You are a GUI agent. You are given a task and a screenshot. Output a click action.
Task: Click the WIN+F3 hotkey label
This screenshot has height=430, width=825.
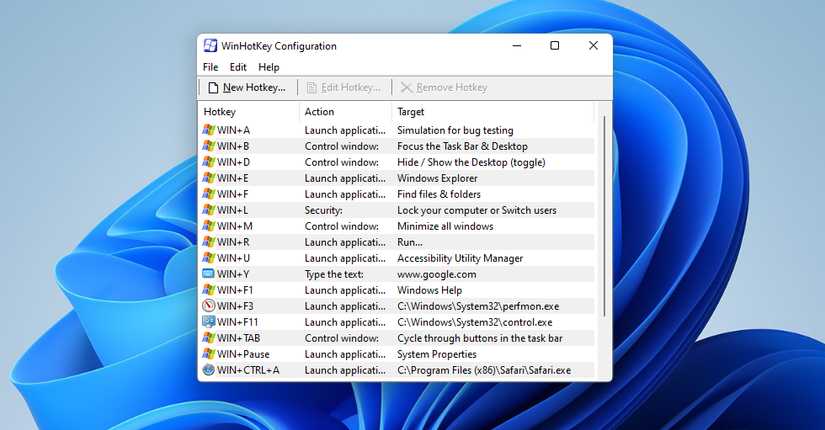(235, 306)
